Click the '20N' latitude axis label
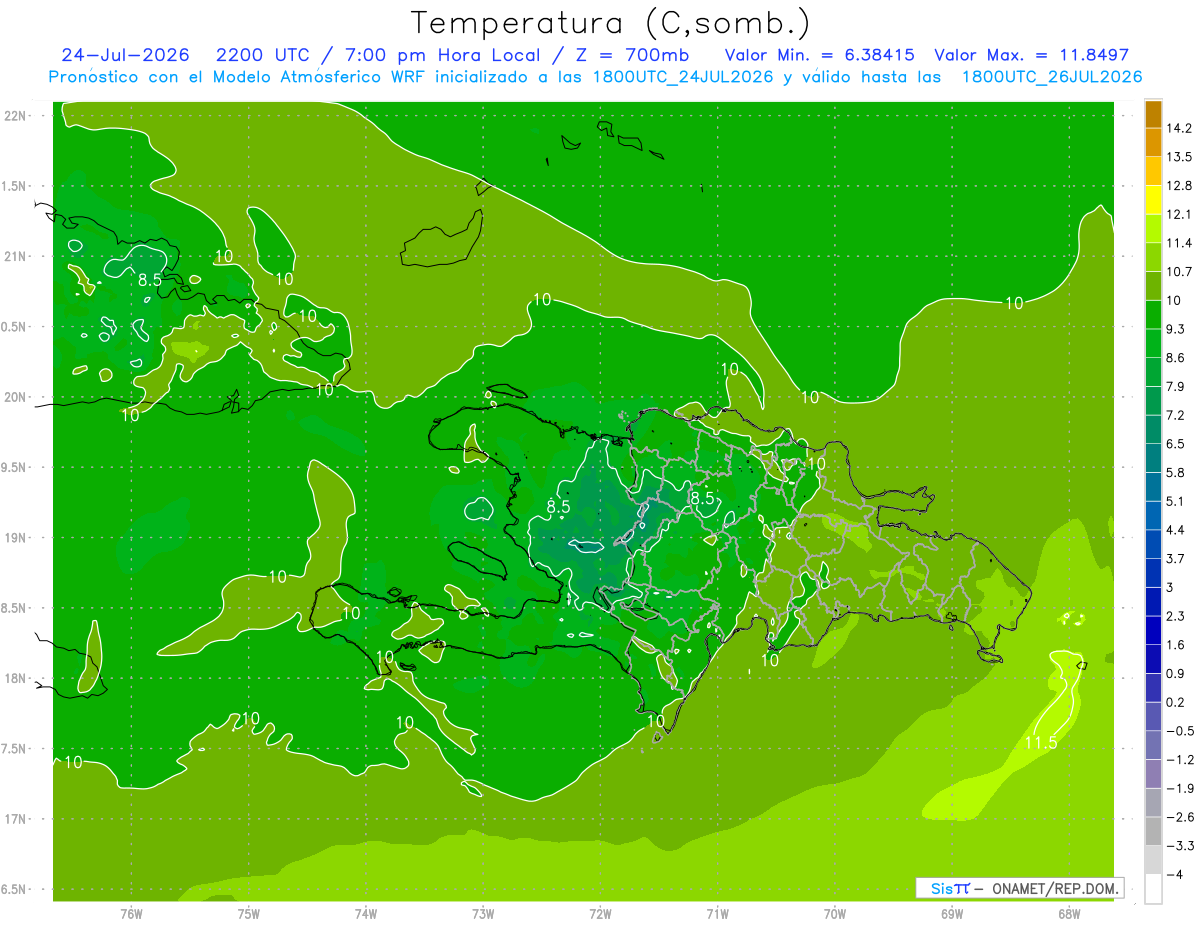 (16, 397)
